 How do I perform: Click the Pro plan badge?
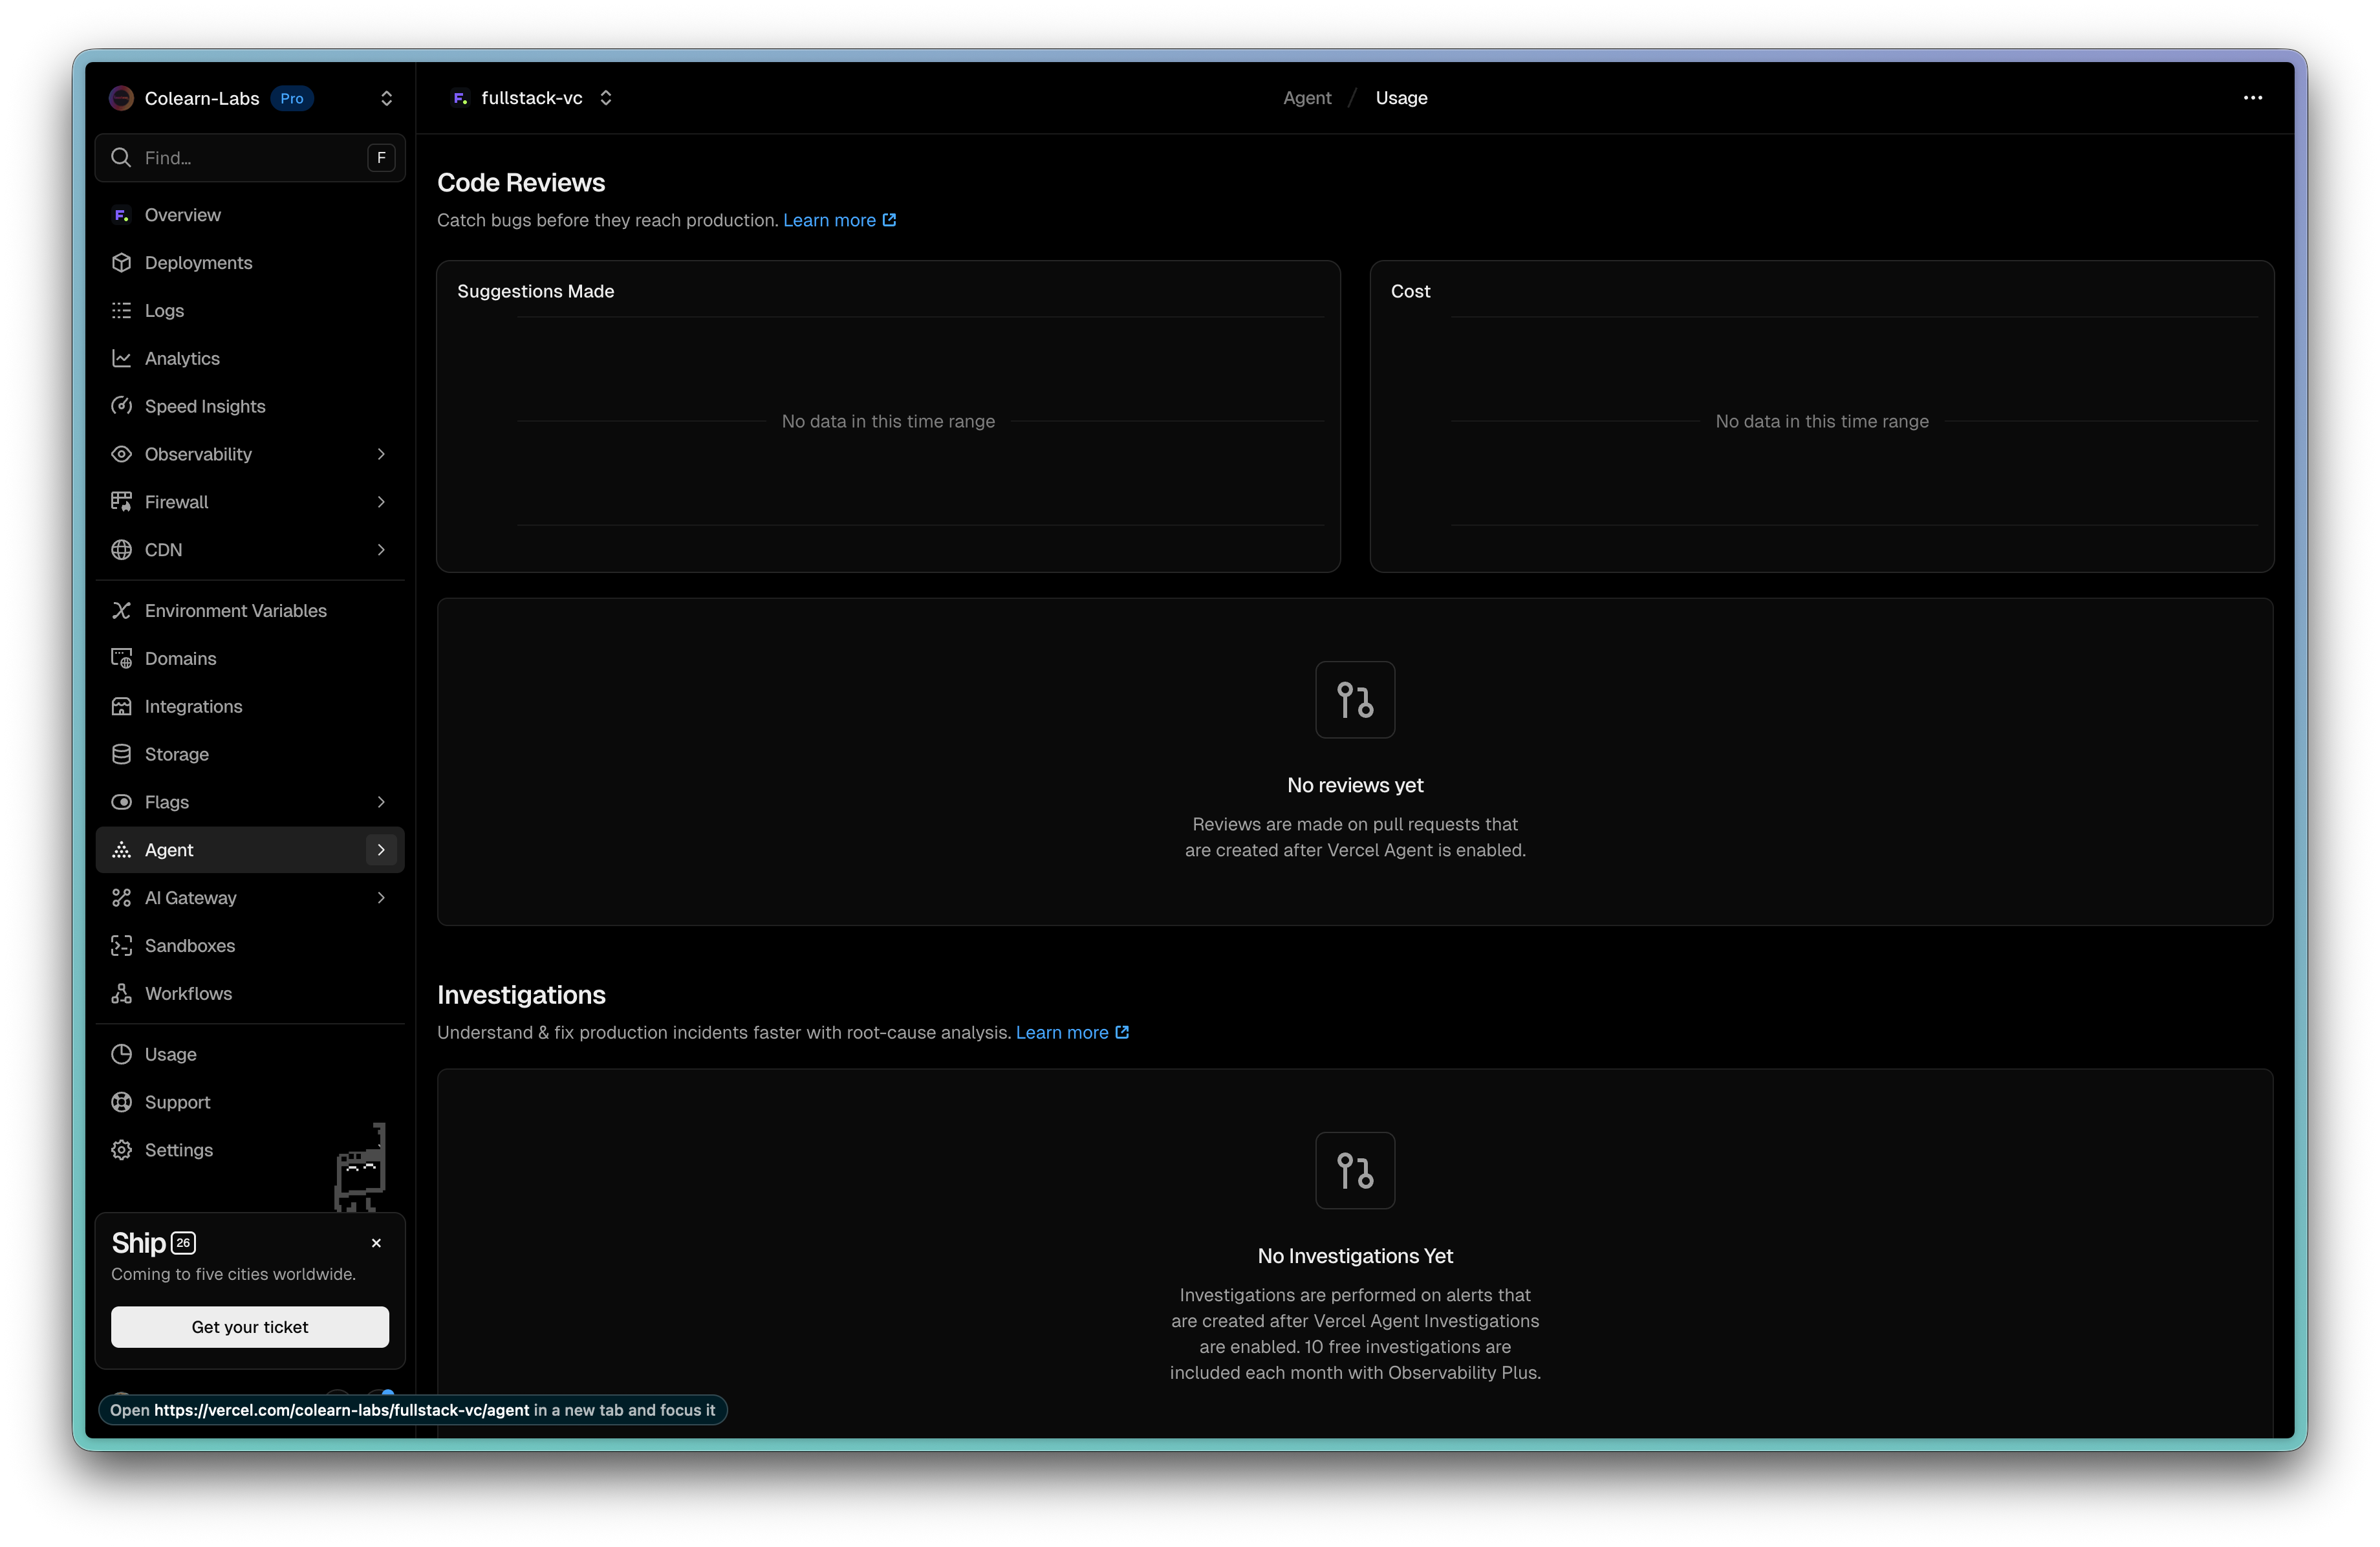[x=292, y=98]
